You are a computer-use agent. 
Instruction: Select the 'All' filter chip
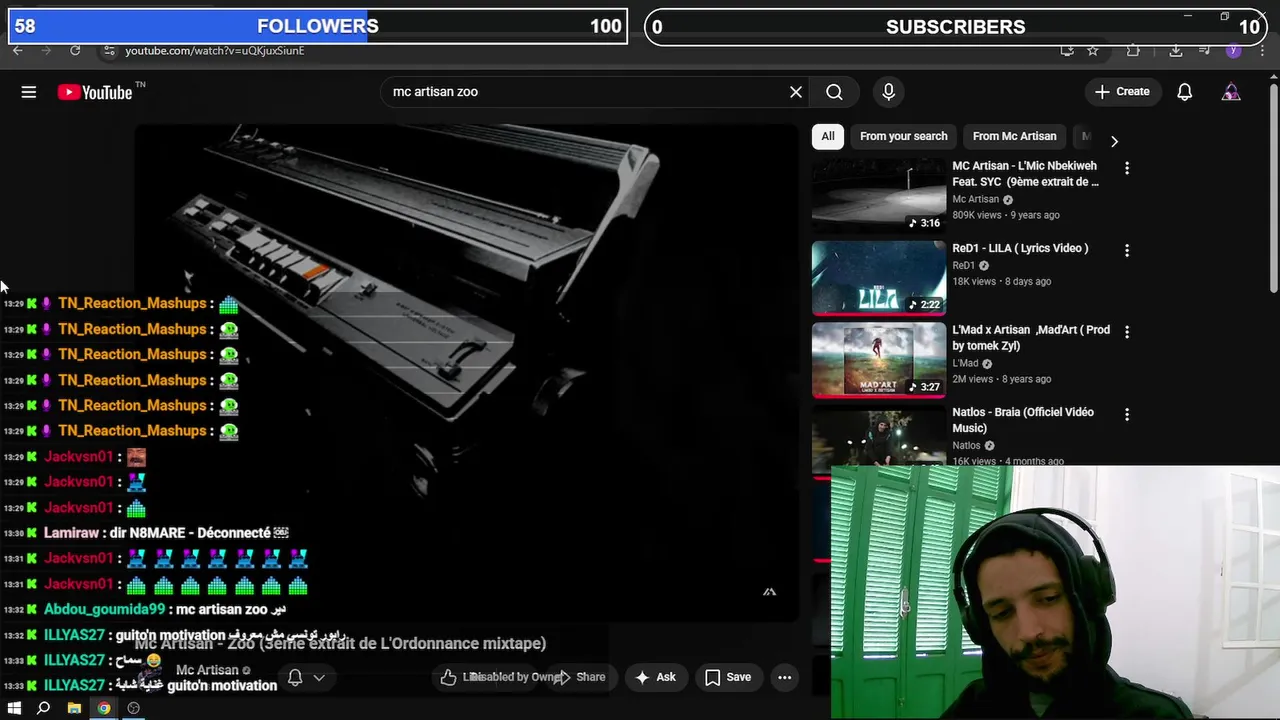(x=828, y=136)
